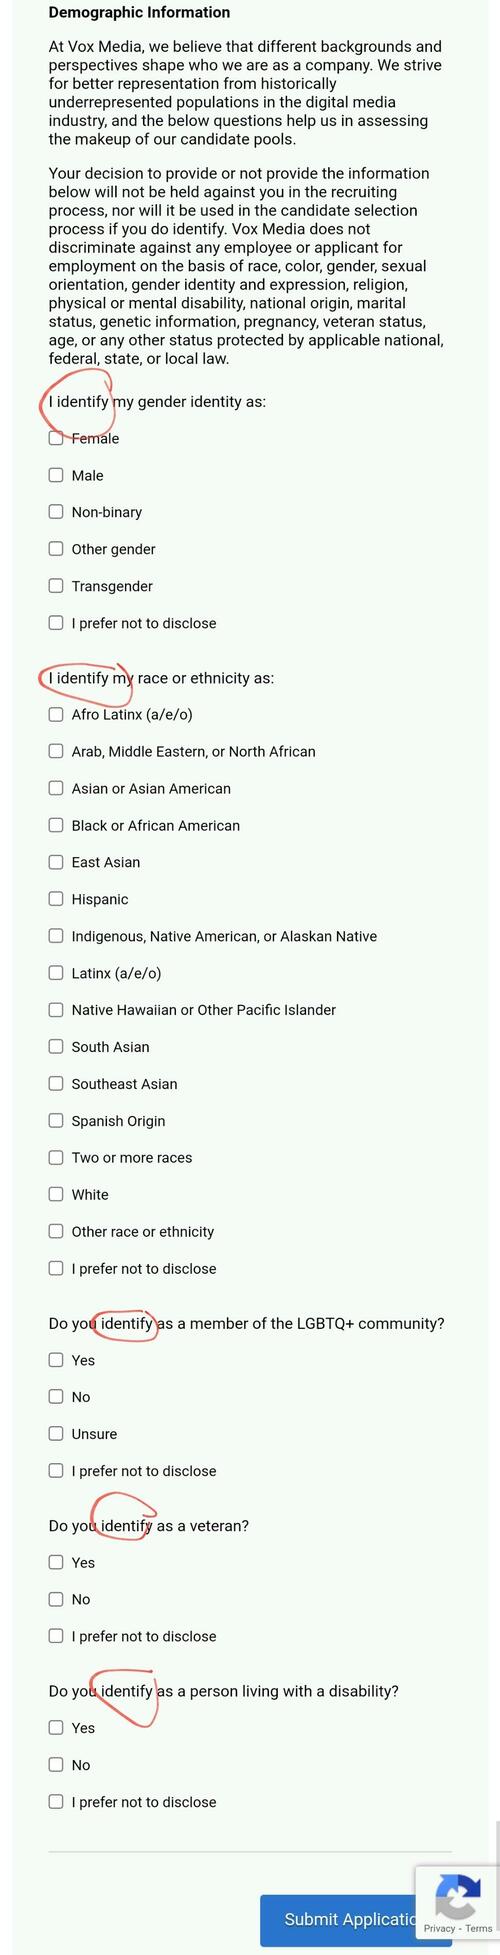
Task: Tick Yes for person living with disability
Action: tap(56, 1728)
